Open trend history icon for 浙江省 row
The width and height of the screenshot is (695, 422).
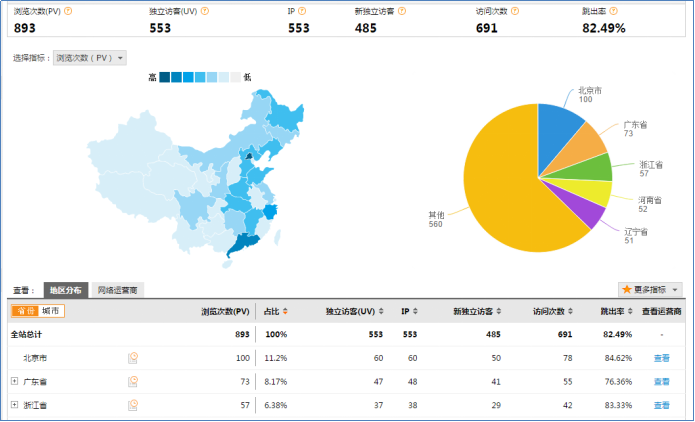[x=133, y=405]
